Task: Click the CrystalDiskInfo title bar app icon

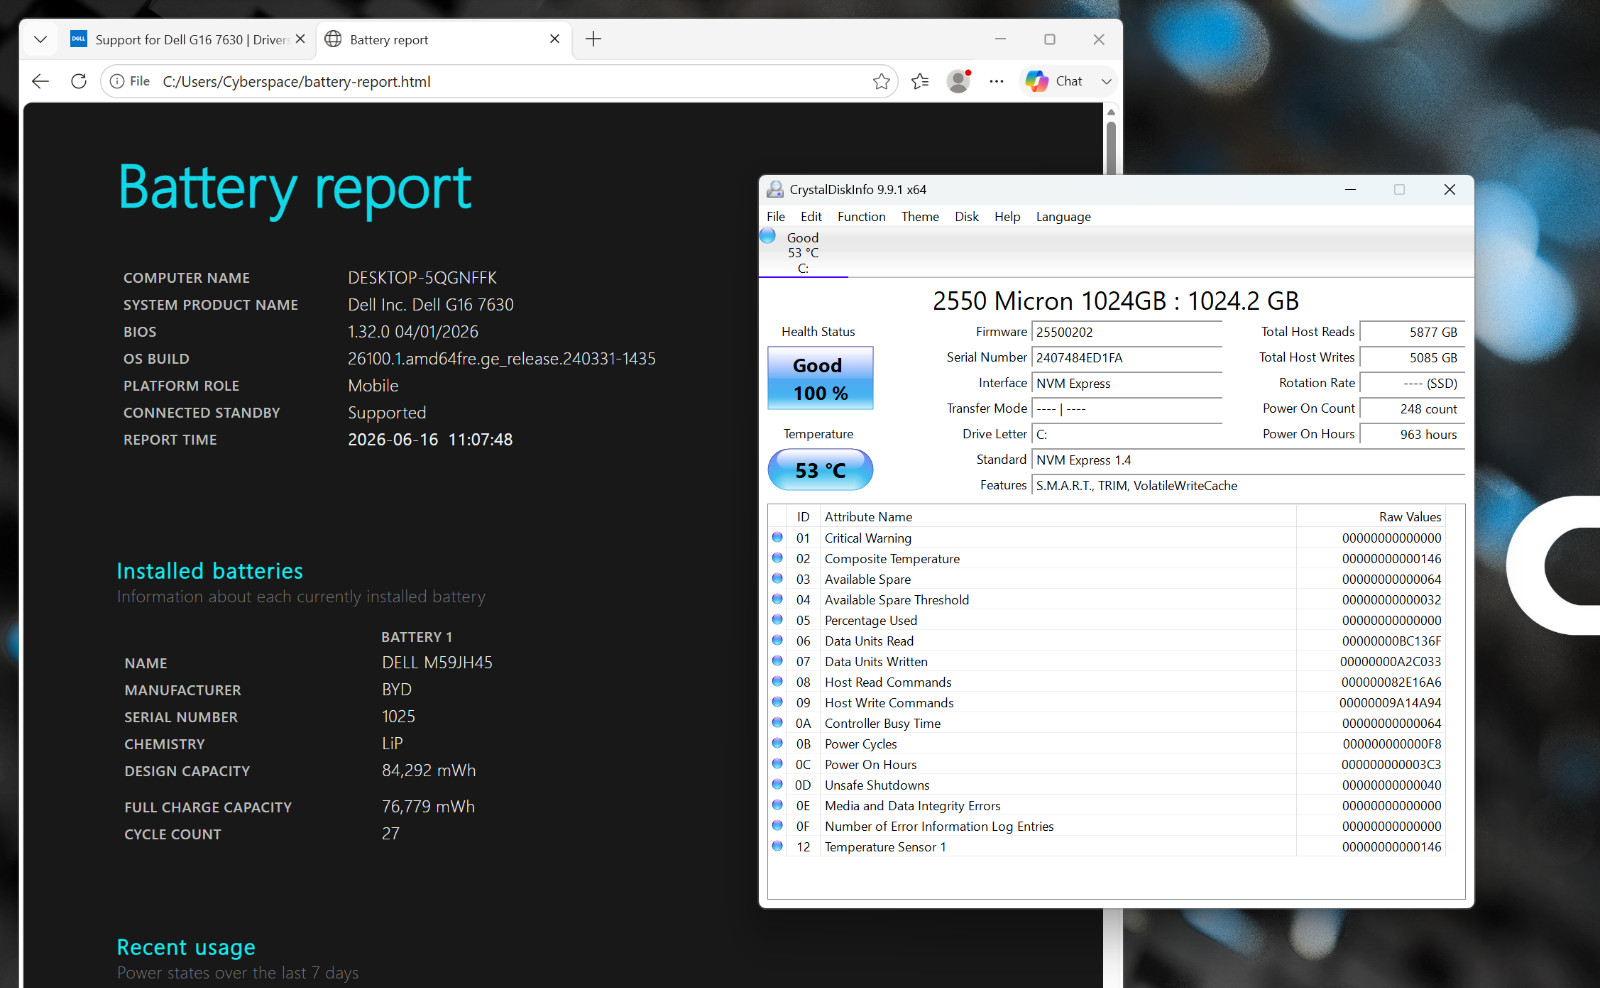Action: tap(775, 190)
